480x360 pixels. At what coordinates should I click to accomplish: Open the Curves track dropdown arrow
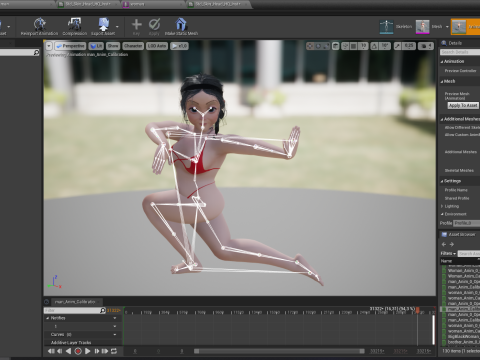click(x=115, y=334)
